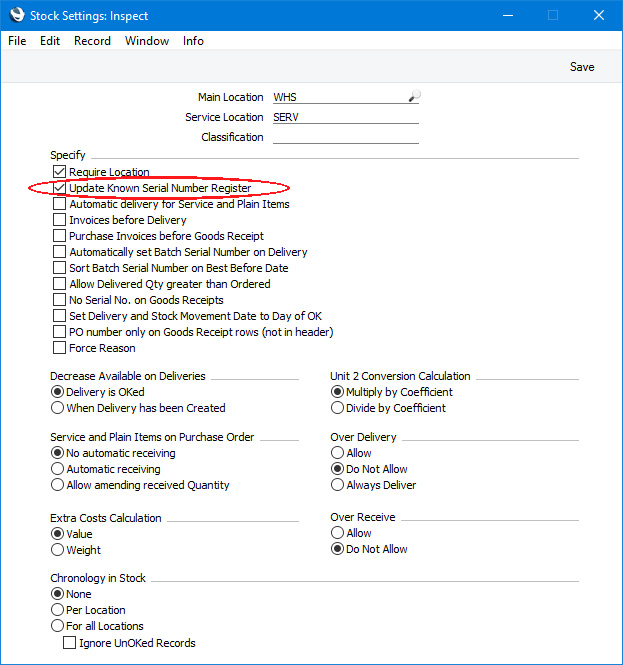Image resolution: width=623 pixels, height=665 pixels.
Task: Click into the Service Location field
Action: 346,117
